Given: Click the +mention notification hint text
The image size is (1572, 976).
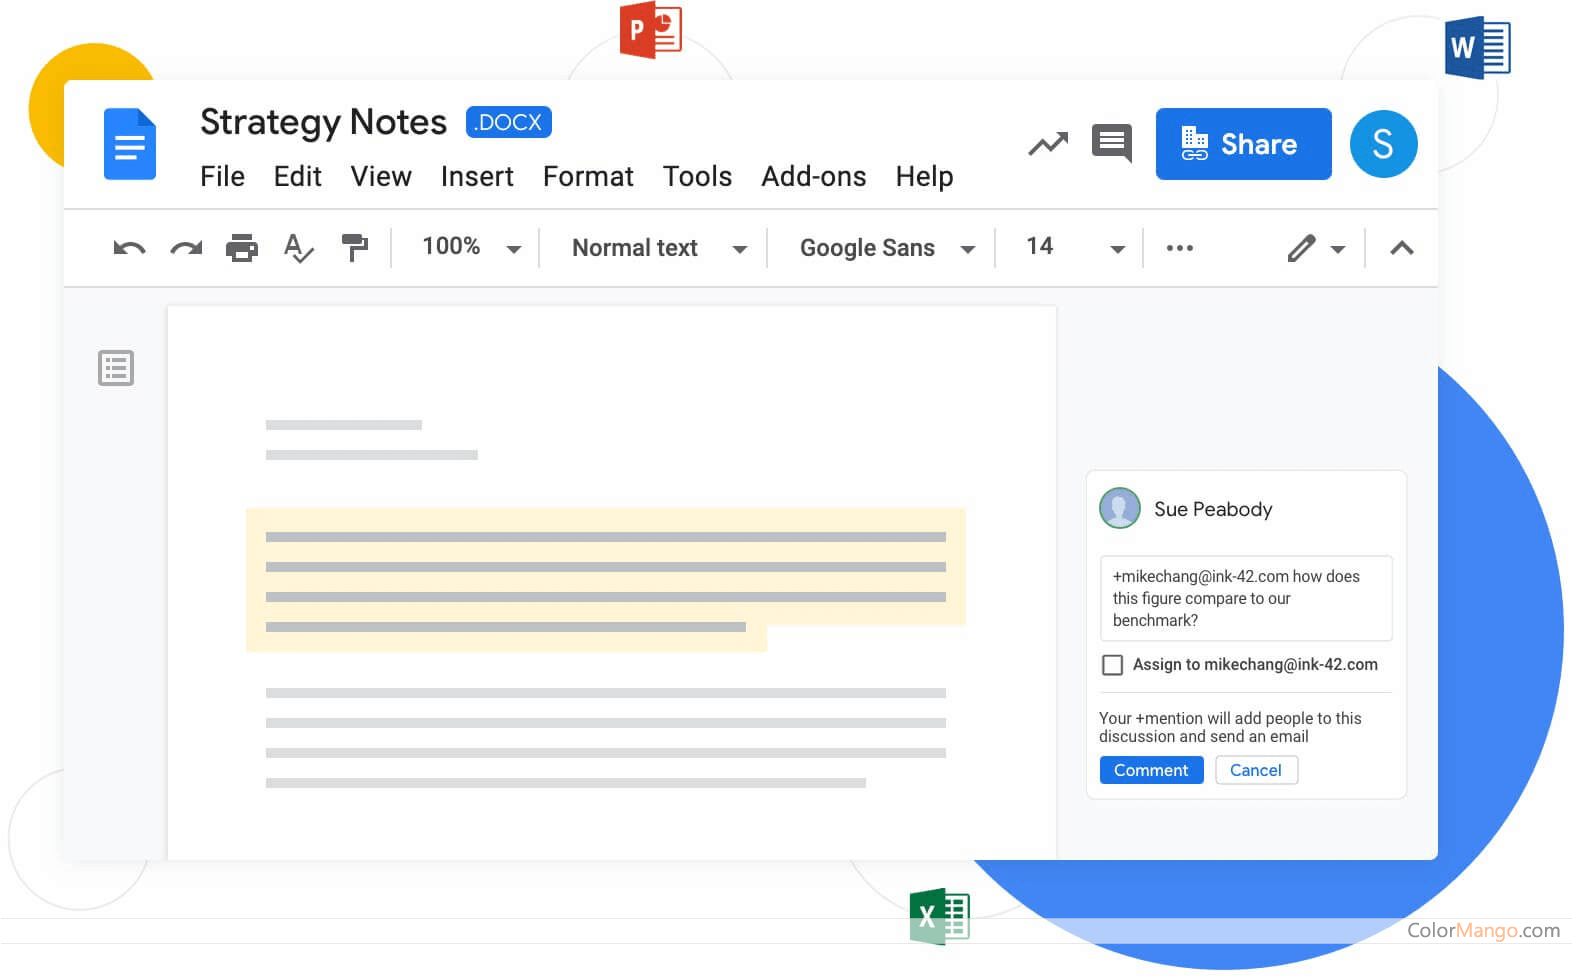Looking at the screenshot, I should pyautogui.click(x=1230, y=727).
